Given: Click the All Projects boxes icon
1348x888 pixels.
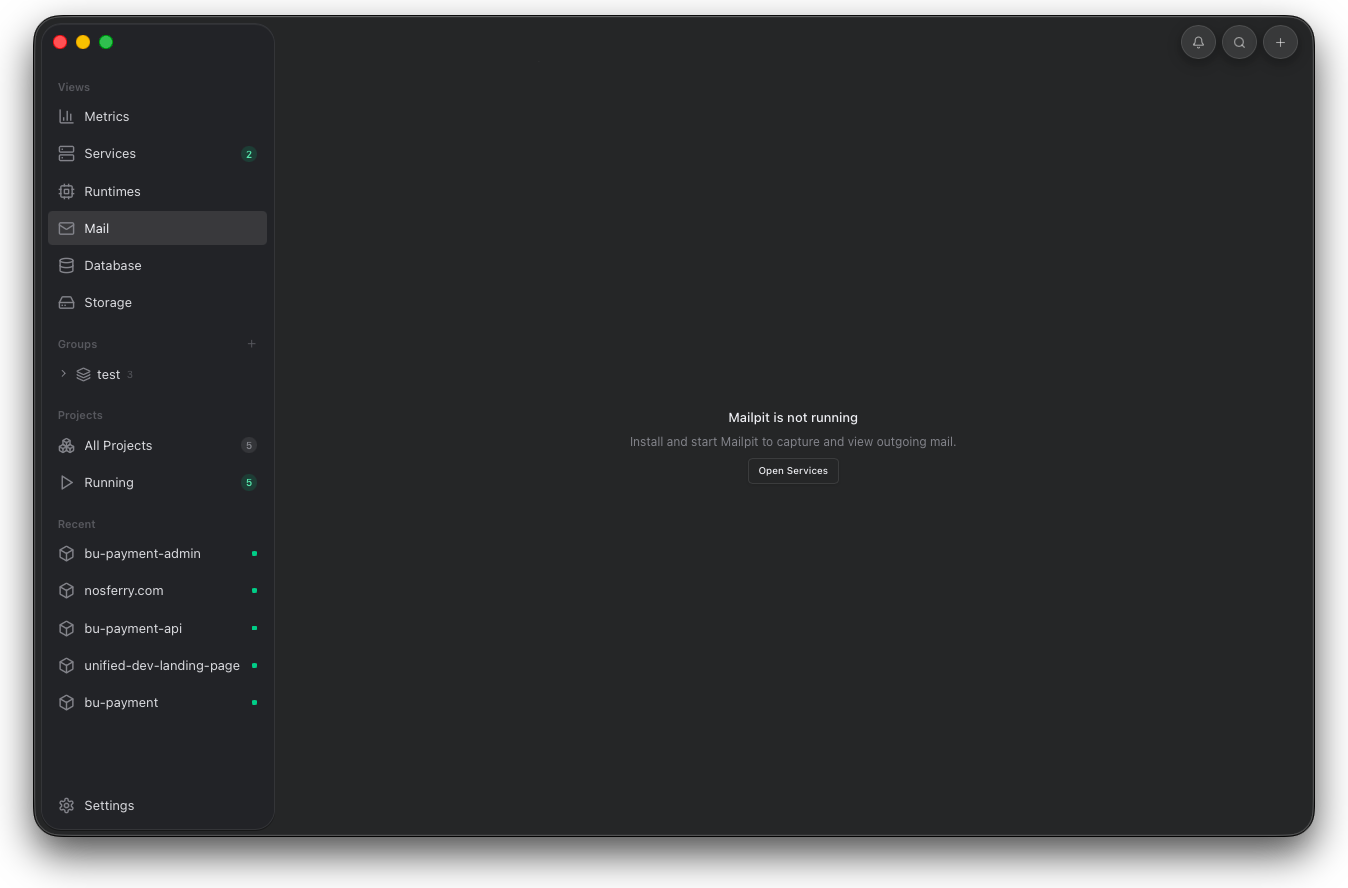Looking at the screenshot, I should [x=66, y=445].
